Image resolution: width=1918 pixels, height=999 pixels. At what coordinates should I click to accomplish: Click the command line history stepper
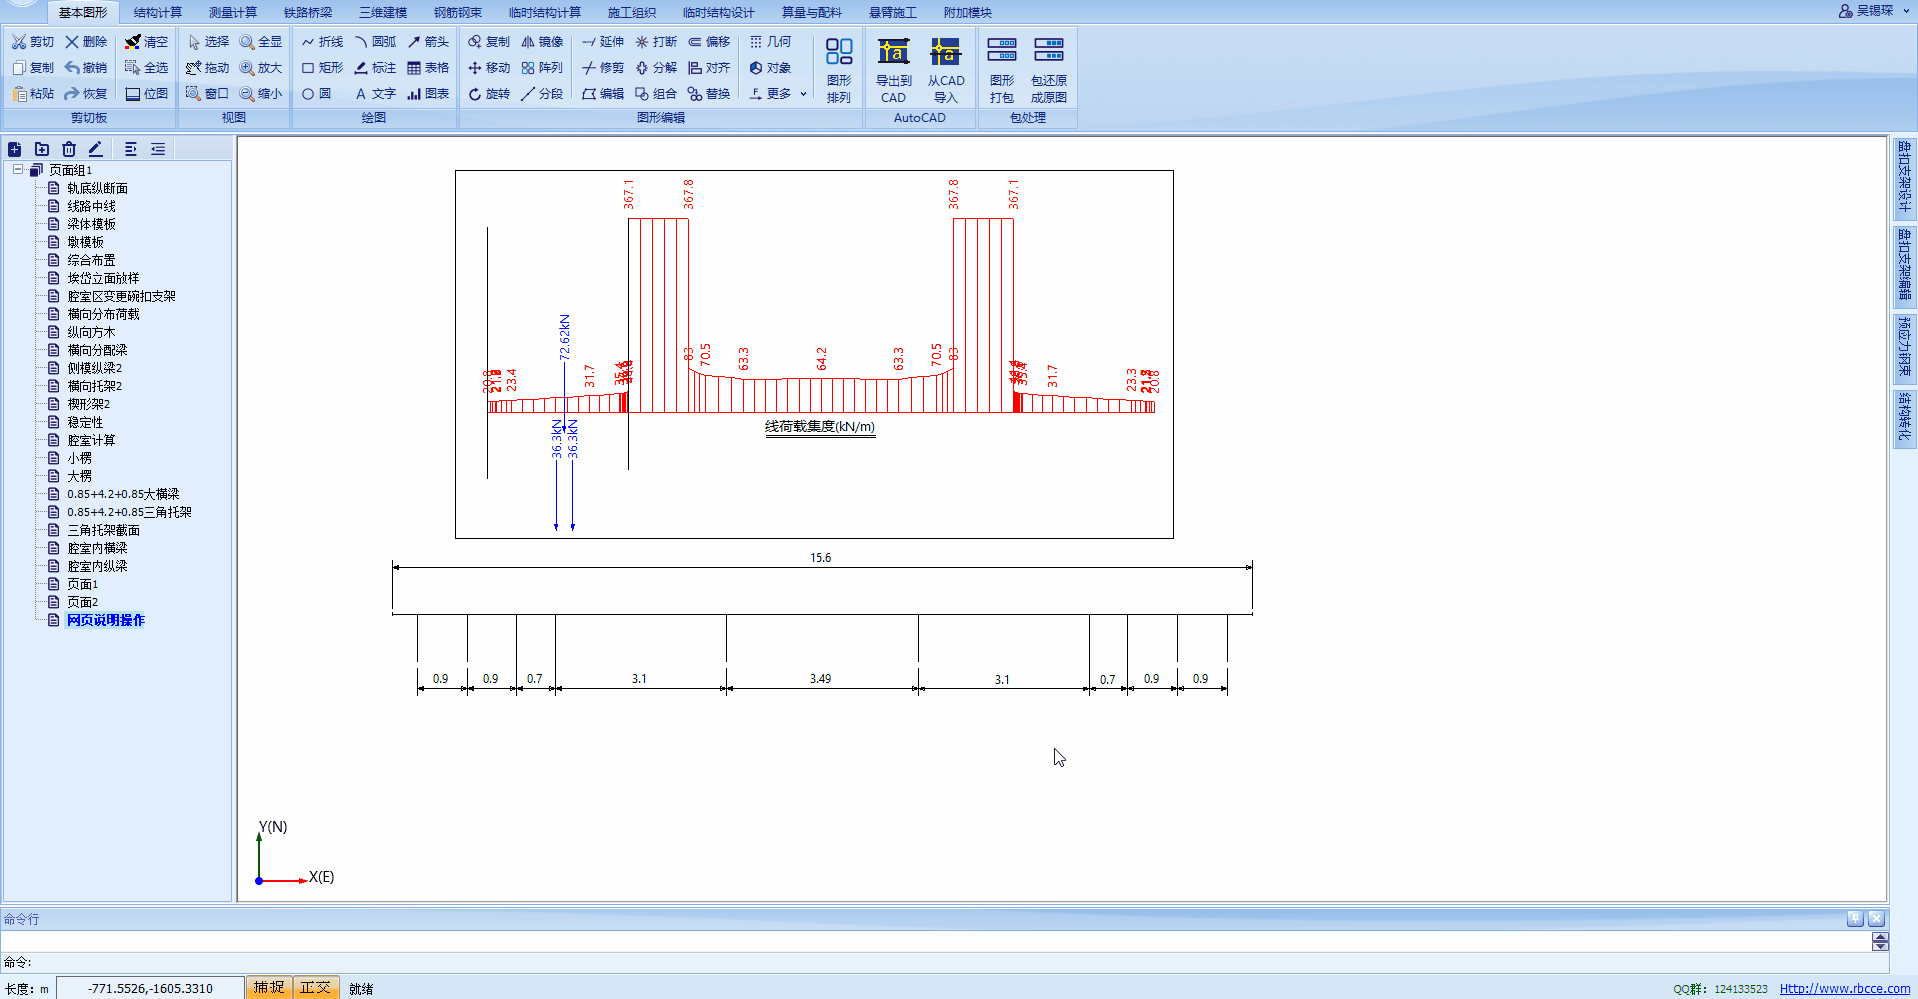pyautogui.click(x=1880, y=942)
